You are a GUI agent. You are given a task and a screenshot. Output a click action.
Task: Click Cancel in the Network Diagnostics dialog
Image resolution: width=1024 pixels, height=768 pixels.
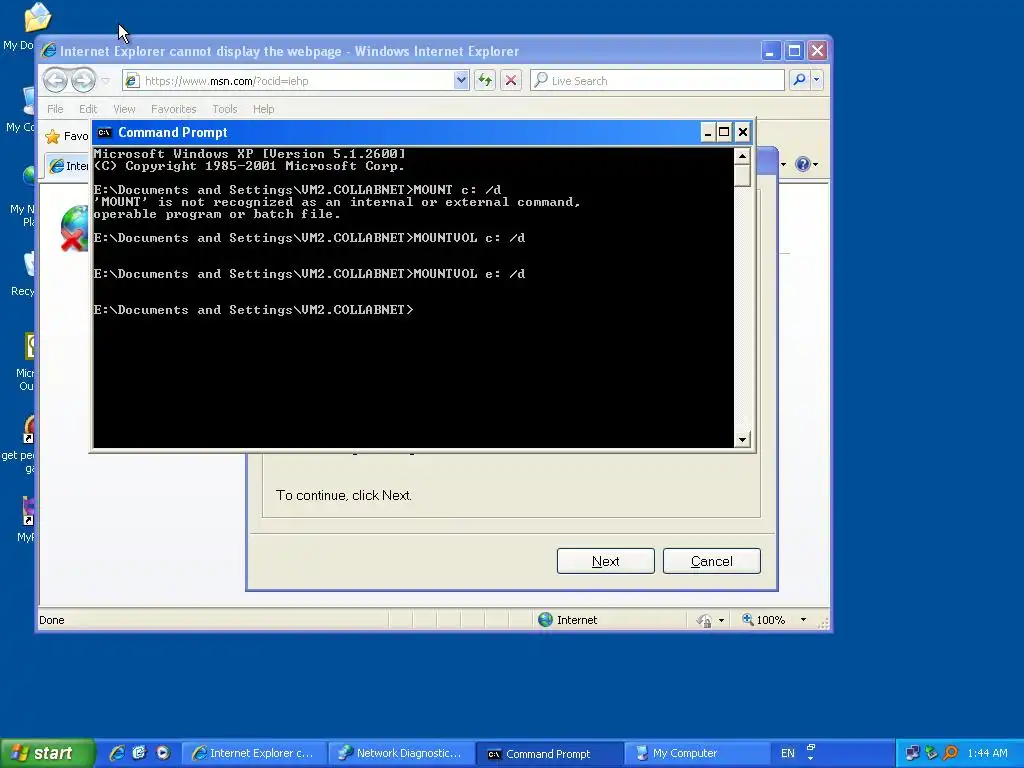click(x=712, y=561)
